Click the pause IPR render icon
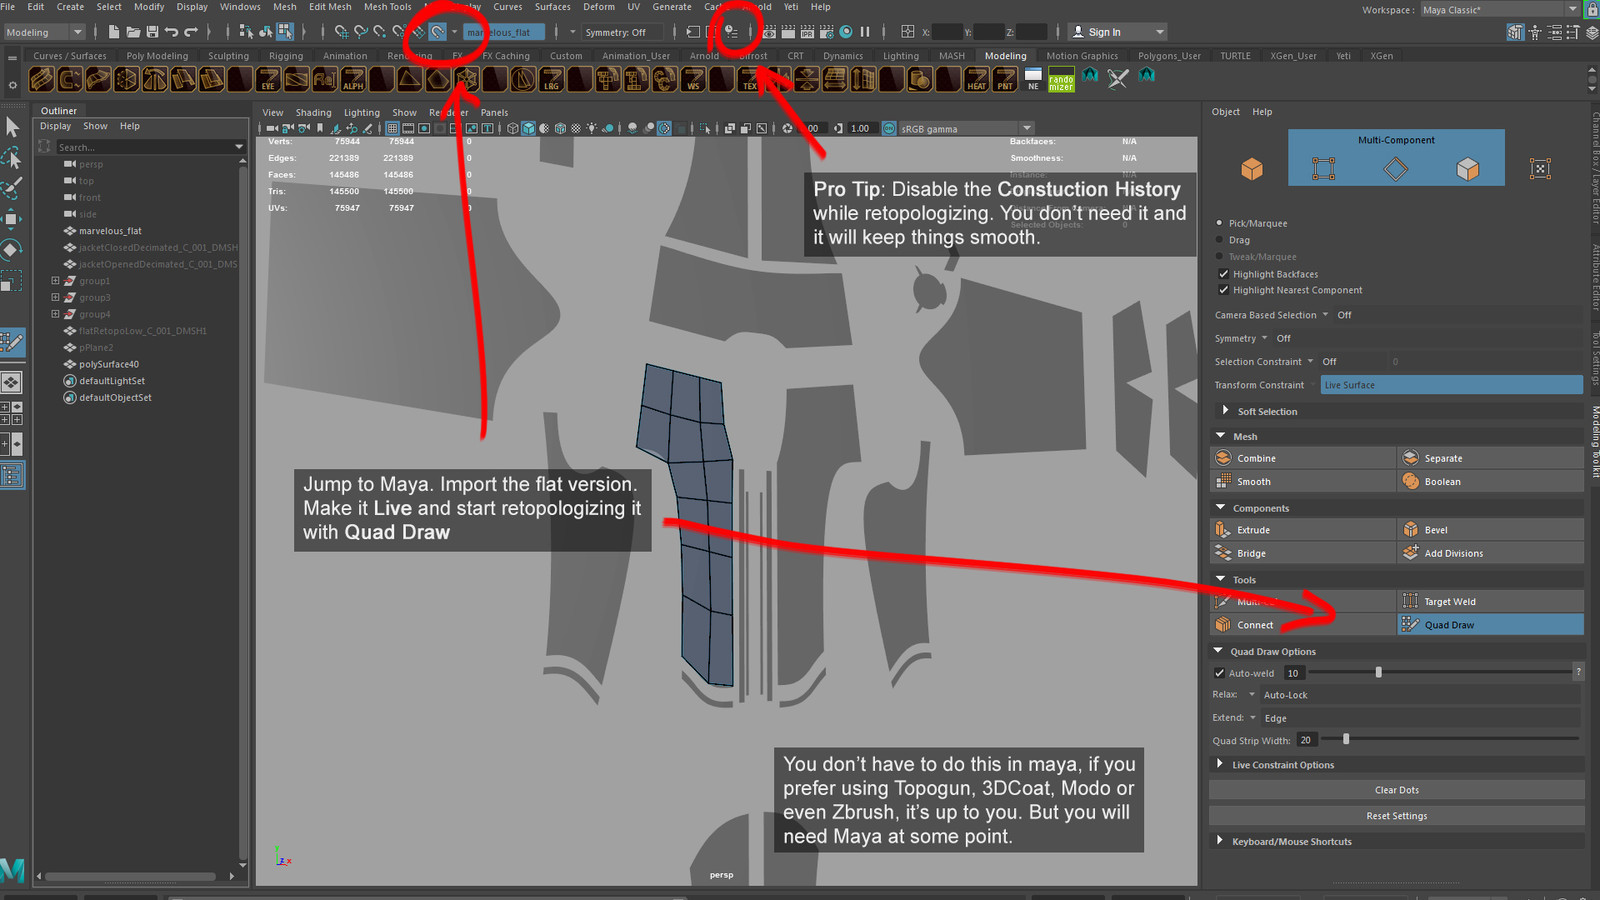 [865, 32]
